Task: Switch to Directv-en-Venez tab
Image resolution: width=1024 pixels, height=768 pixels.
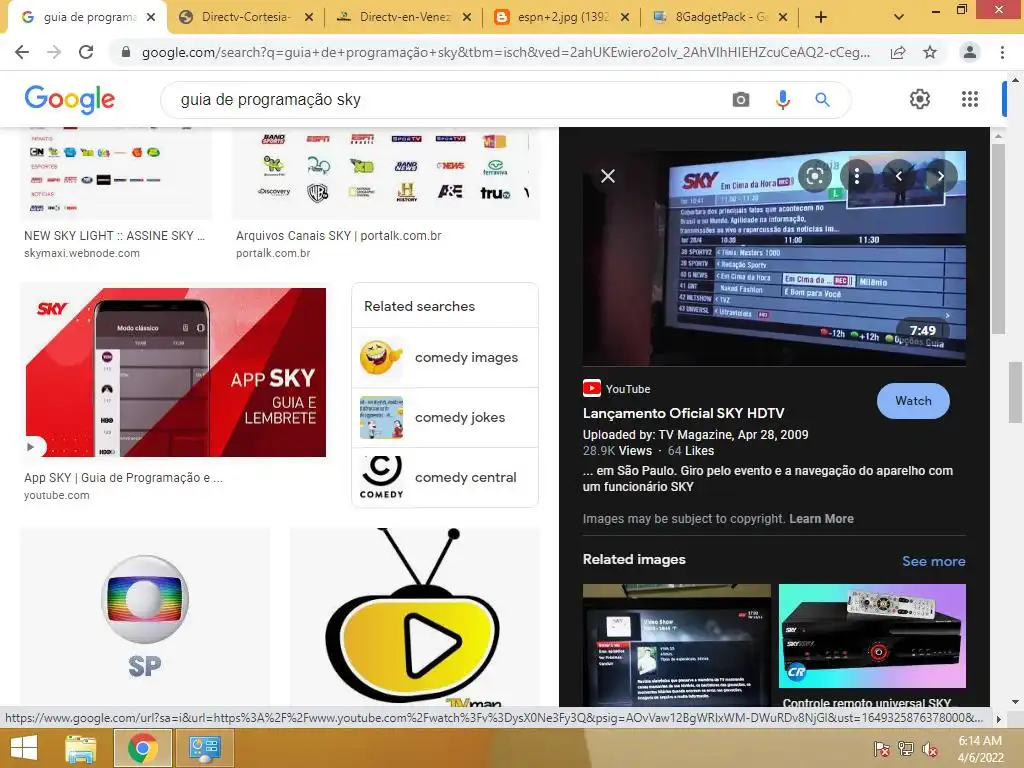Action: click(x=404, y=17)
